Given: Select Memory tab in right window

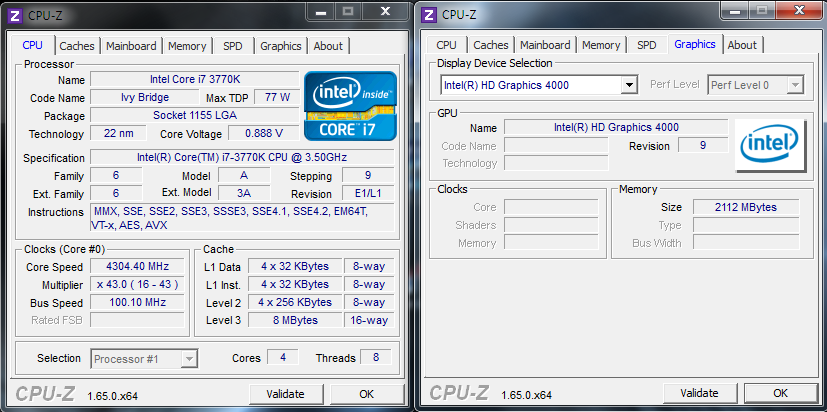Looking at the screenshot, I should pyautogui.click(x=601, y=45).
